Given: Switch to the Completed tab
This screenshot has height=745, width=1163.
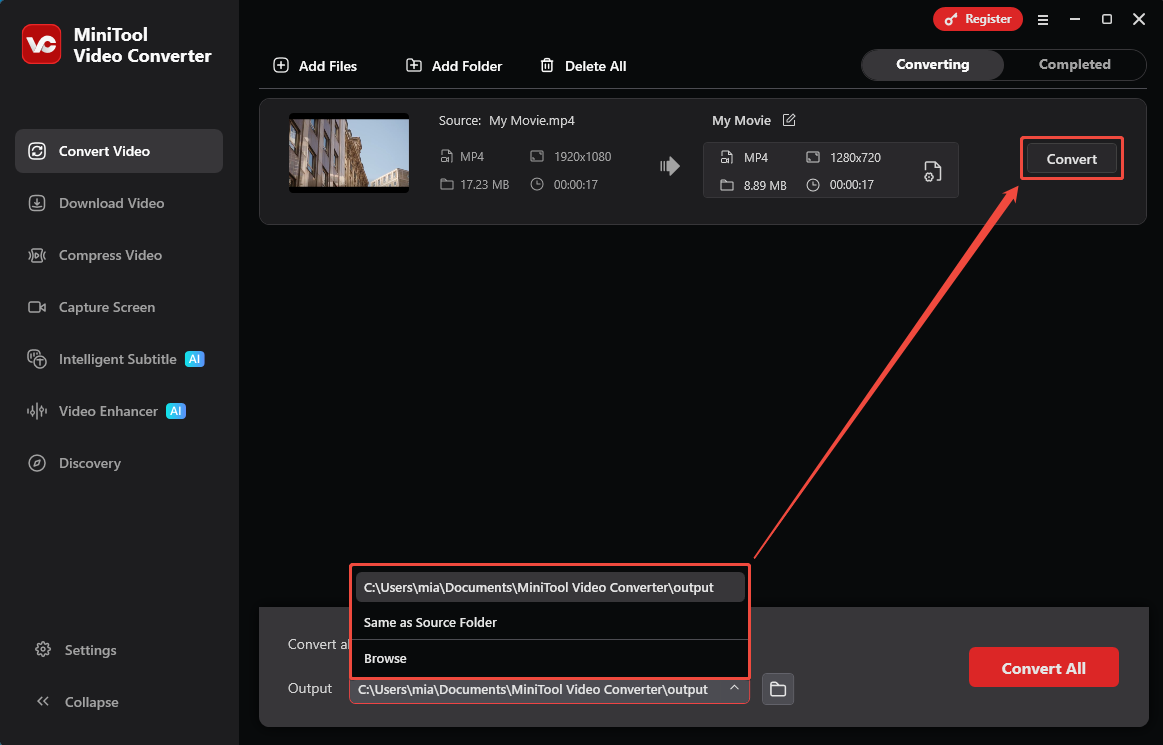Looking at the screenshot, I should pyautogui.click(x=1074, y=65).
